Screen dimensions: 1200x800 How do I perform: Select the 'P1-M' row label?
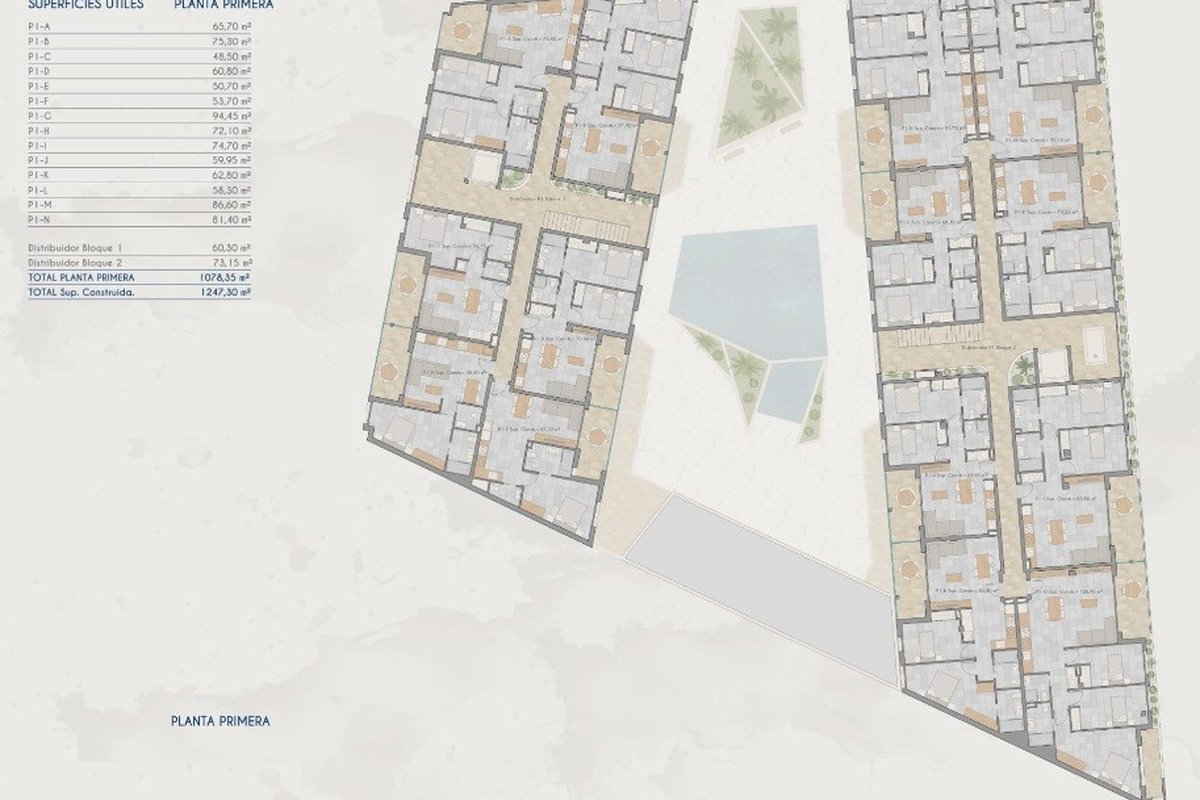point(40,203)
